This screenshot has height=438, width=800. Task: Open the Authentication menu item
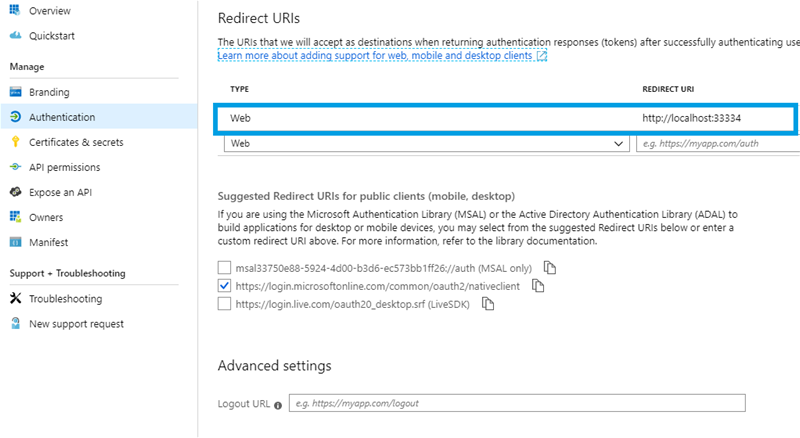(x=62, y=117)
